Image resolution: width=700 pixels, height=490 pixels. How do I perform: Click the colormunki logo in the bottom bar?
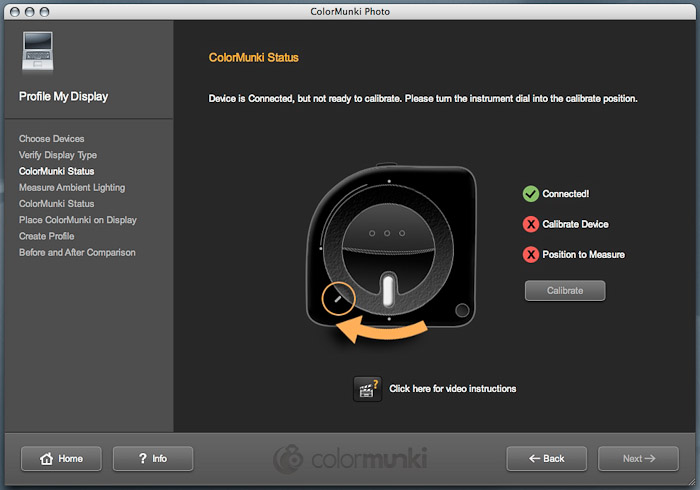350,459
